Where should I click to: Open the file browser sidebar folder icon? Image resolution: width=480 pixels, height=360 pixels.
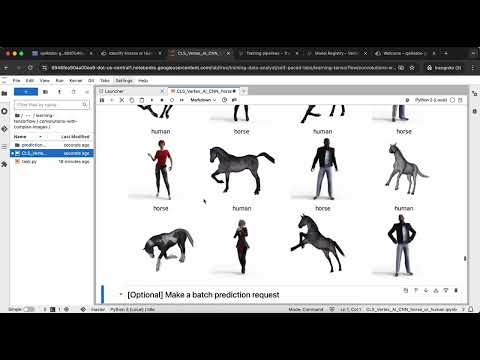(x=4, y=94)
